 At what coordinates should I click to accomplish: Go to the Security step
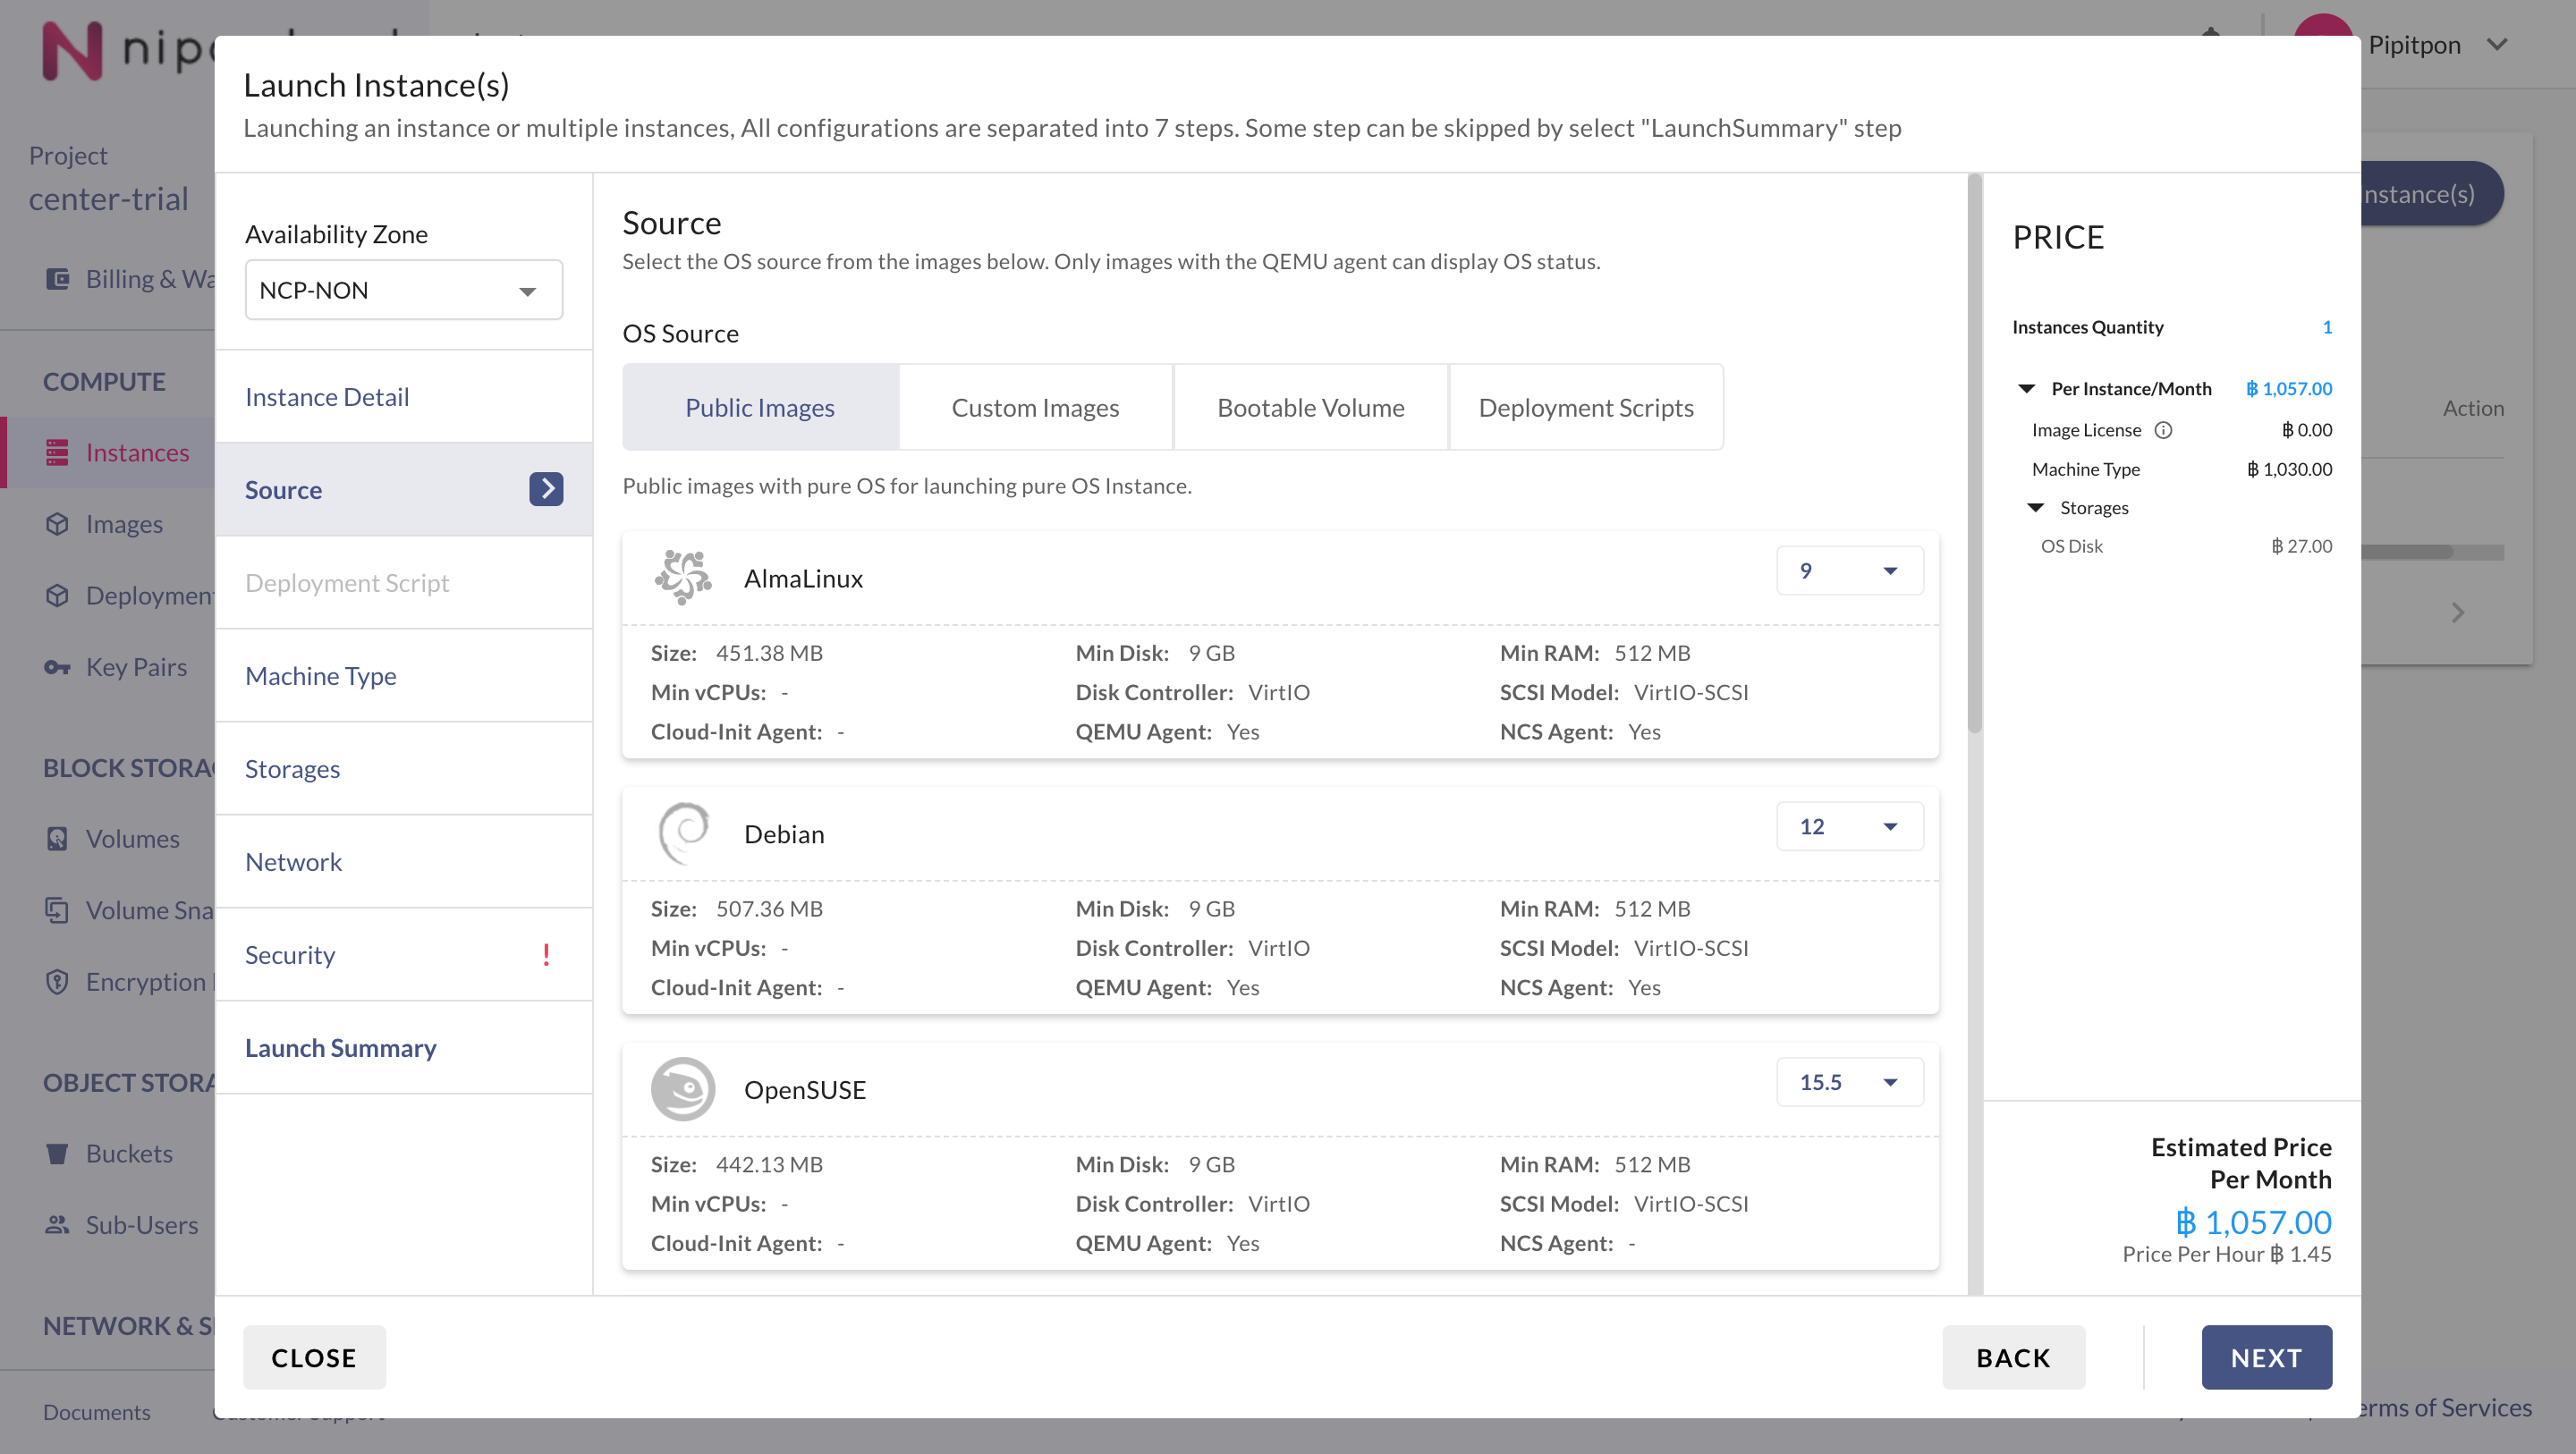(404, 954)
